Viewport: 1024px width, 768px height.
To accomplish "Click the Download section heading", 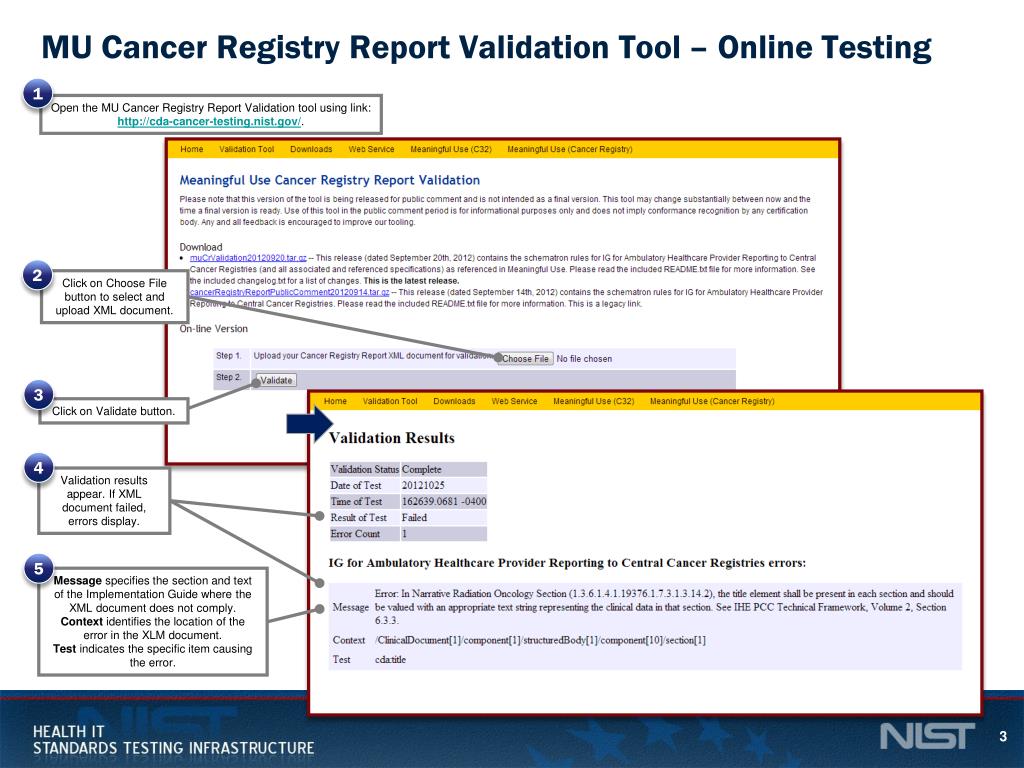I will click(200, 247).
